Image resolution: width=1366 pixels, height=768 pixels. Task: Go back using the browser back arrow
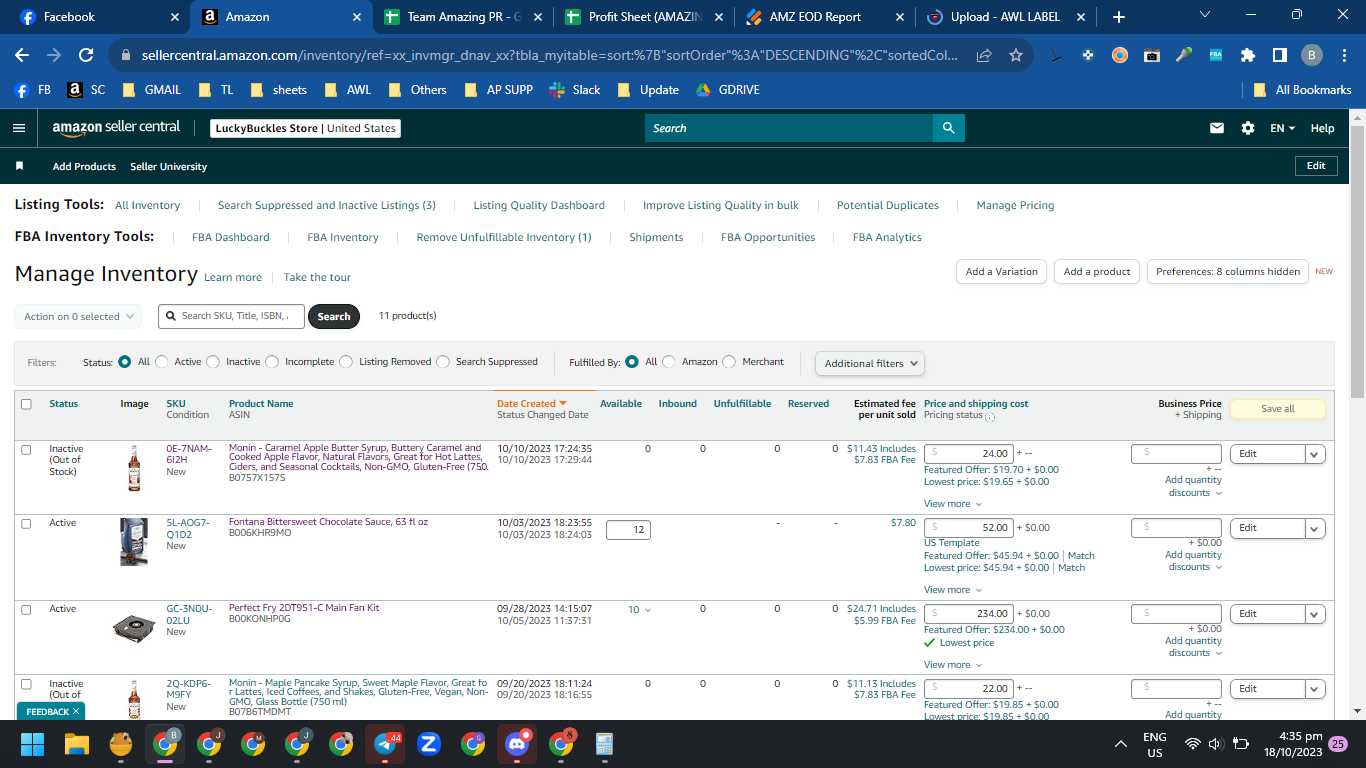[x=22, y=56]
